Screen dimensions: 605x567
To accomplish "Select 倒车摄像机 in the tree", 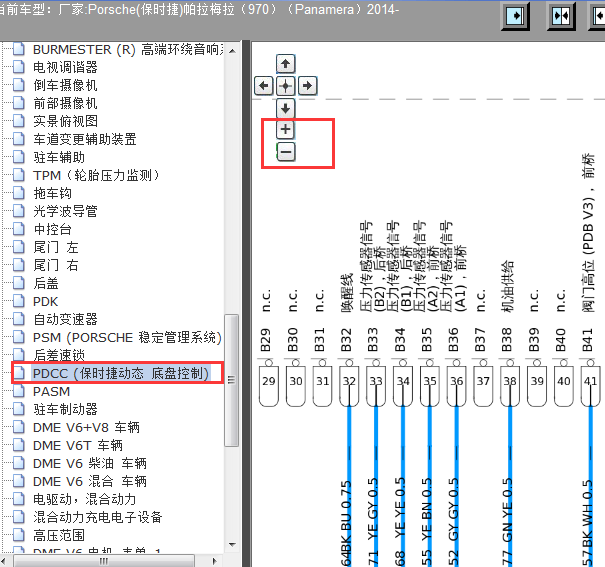I will point(65,85).
